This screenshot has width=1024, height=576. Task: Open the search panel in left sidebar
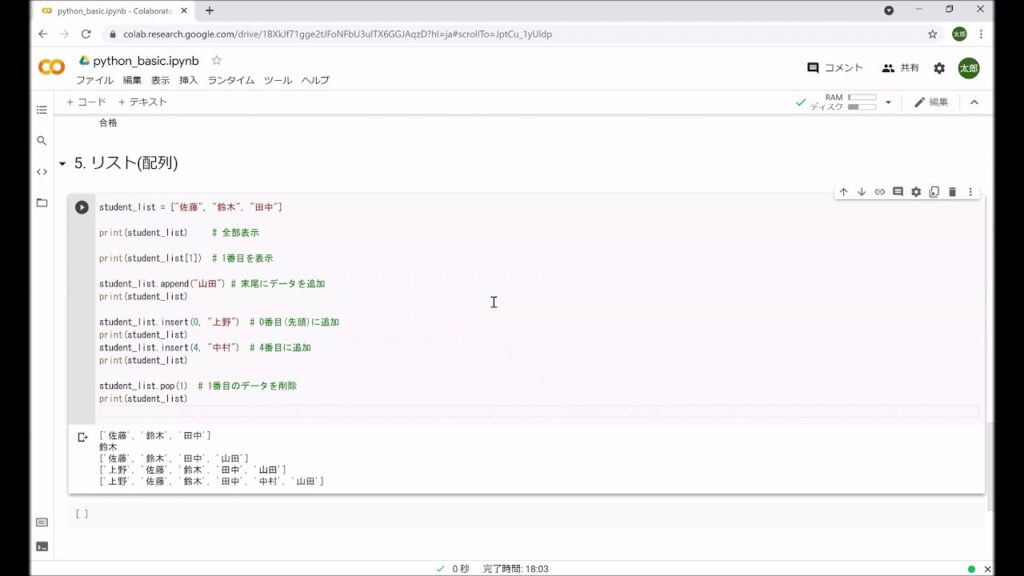coord(41,141)
